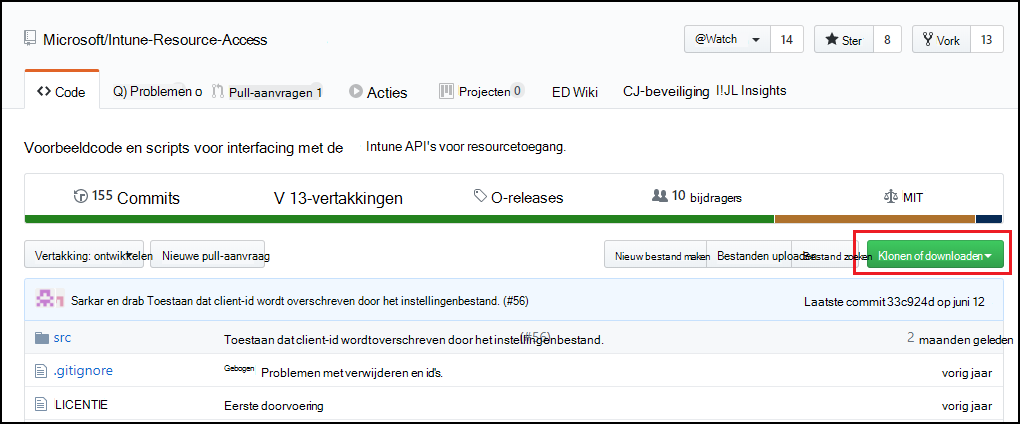View the 13-vertakkingen branches
This screenshot has width=1020, height=424.
[338, 198]
